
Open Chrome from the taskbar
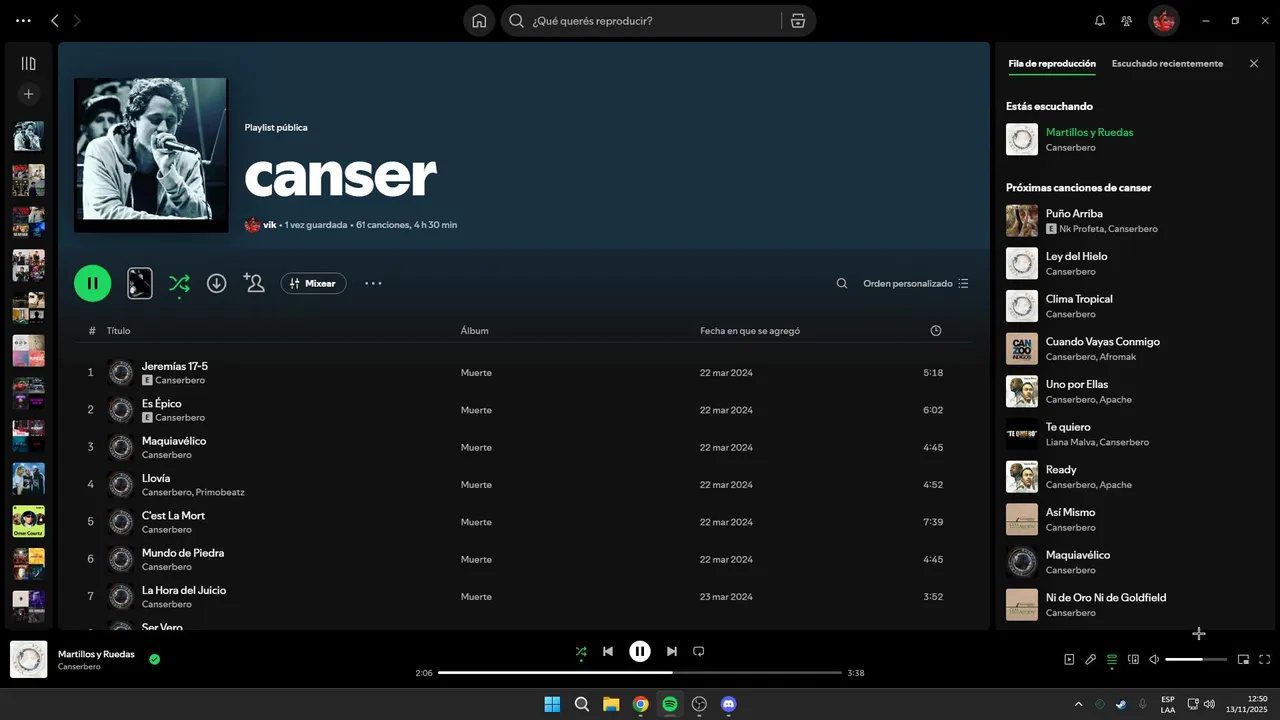[x=641, y=704]
